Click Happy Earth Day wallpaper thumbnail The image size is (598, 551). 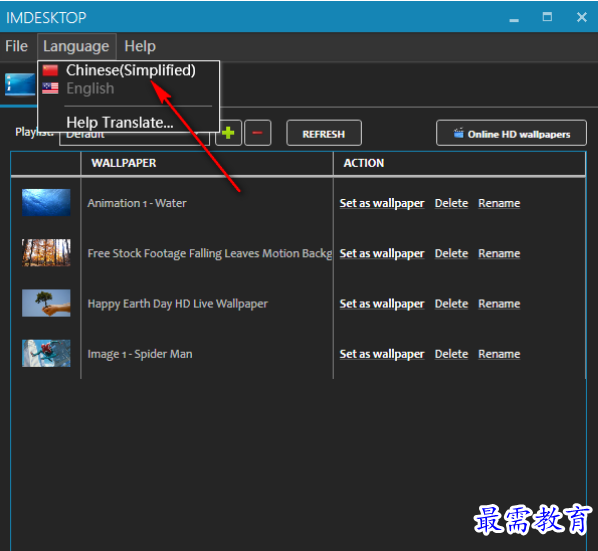[x=46, y=303]
